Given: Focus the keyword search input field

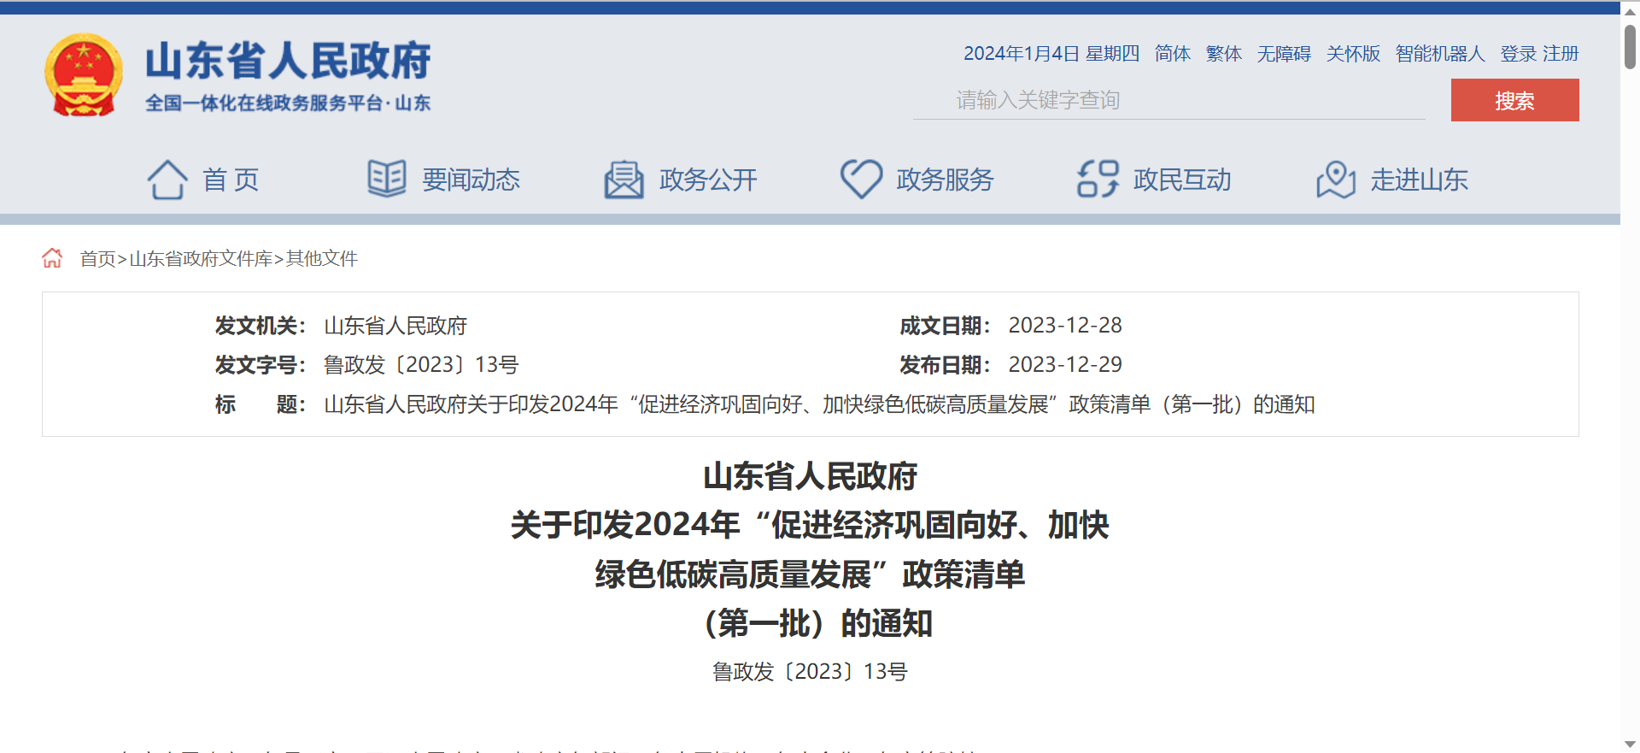Looking at the screenshot, I should (1168, 100).
